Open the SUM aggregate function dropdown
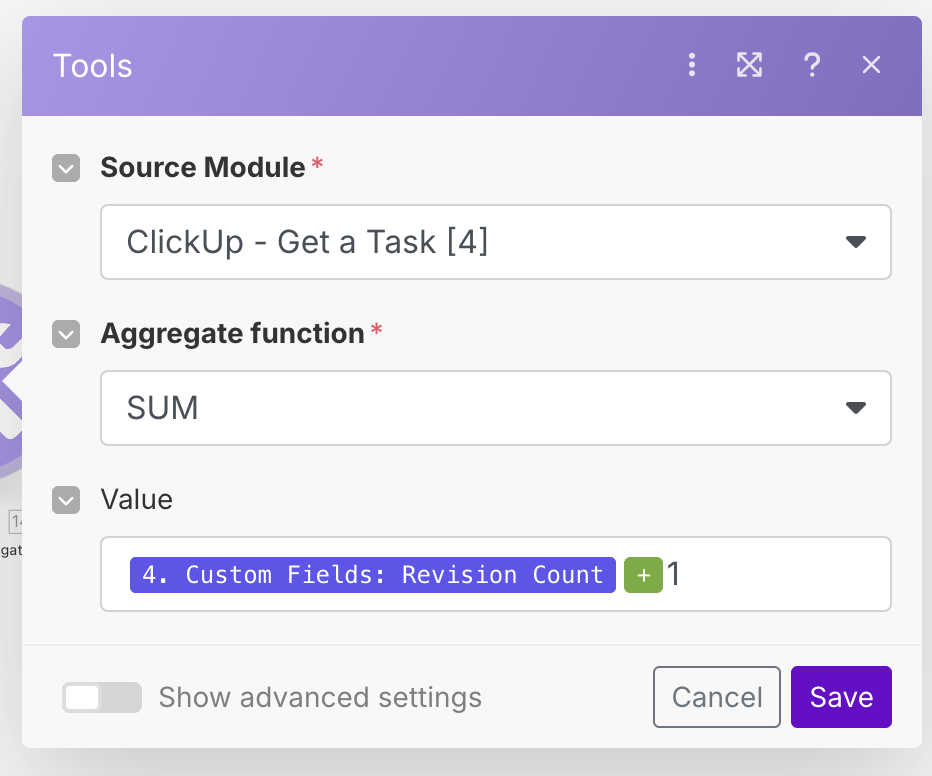This screenshot has height=776, width=932. 495,408
